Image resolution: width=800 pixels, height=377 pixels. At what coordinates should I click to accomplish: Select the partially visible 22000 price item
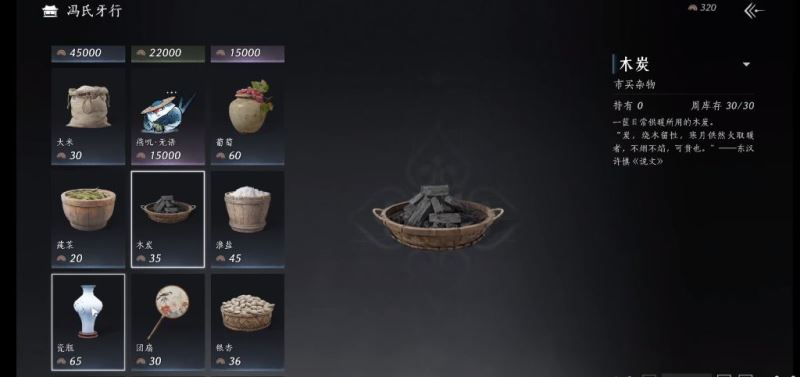tap(168, 54)
